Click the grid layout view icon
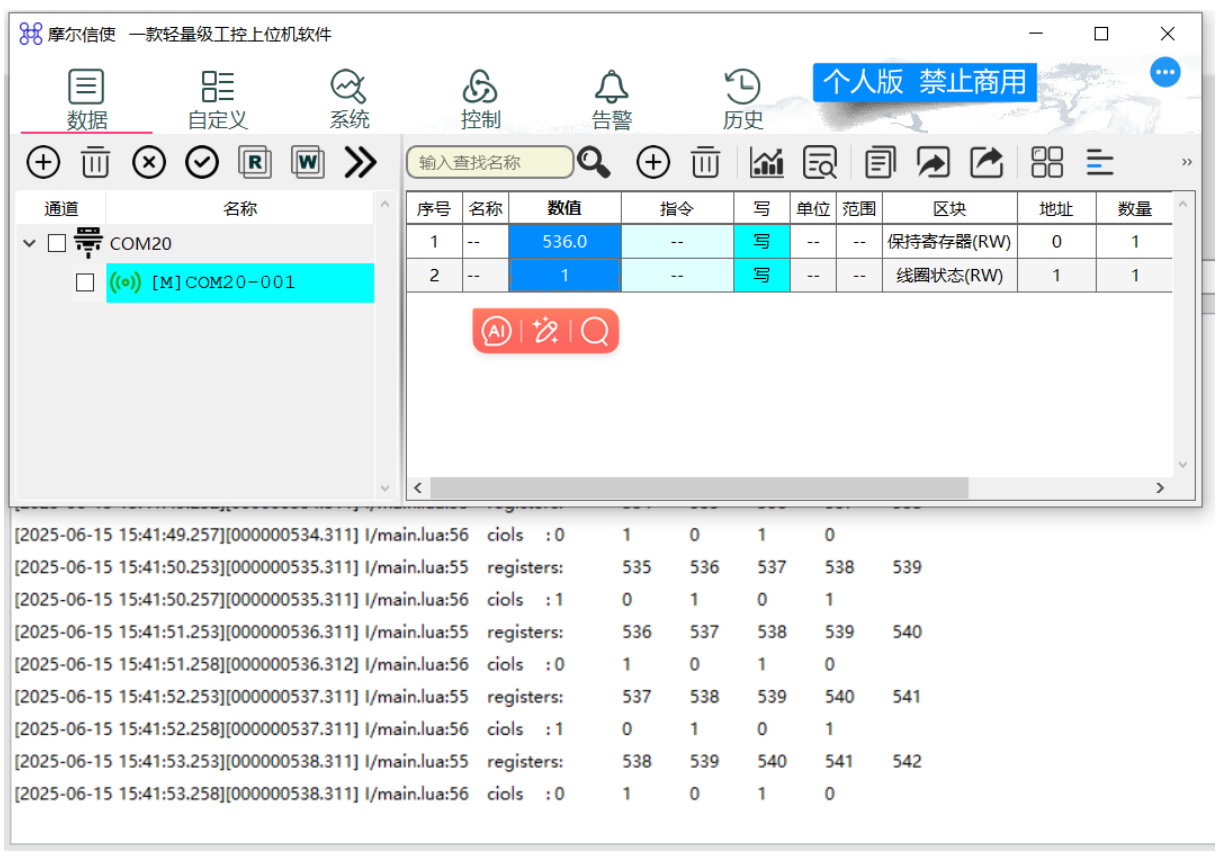The width and height of the screenshot is (1224, 860). click(1047, 162)
